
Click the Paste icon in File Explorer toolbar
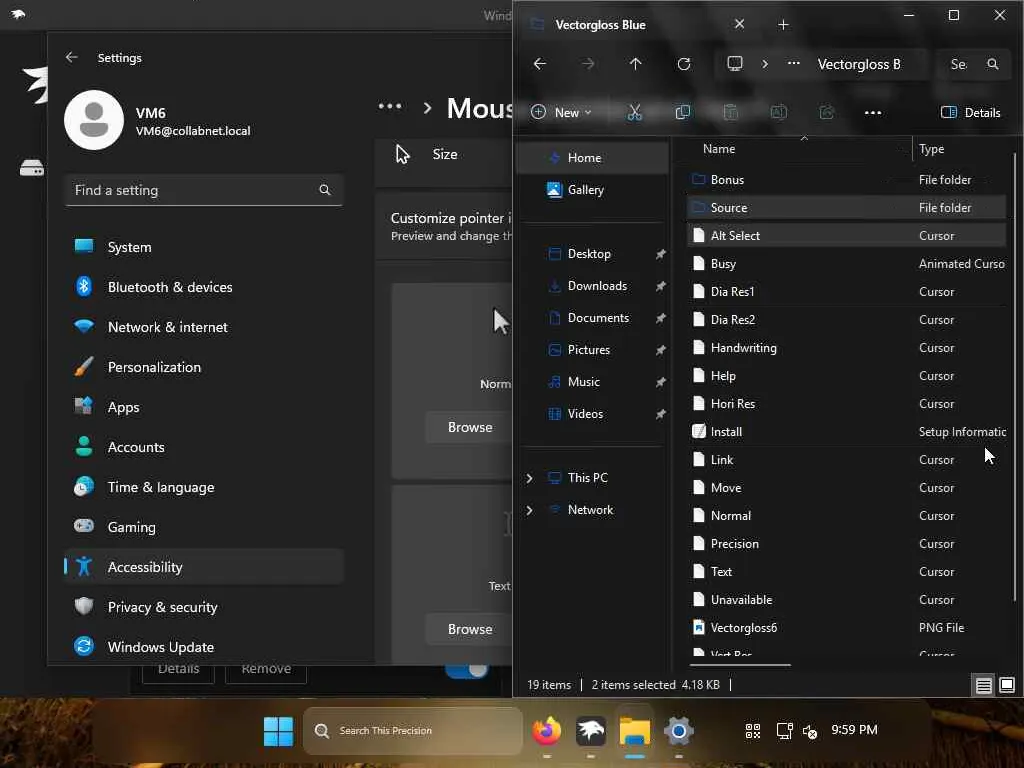pos(731,112)
